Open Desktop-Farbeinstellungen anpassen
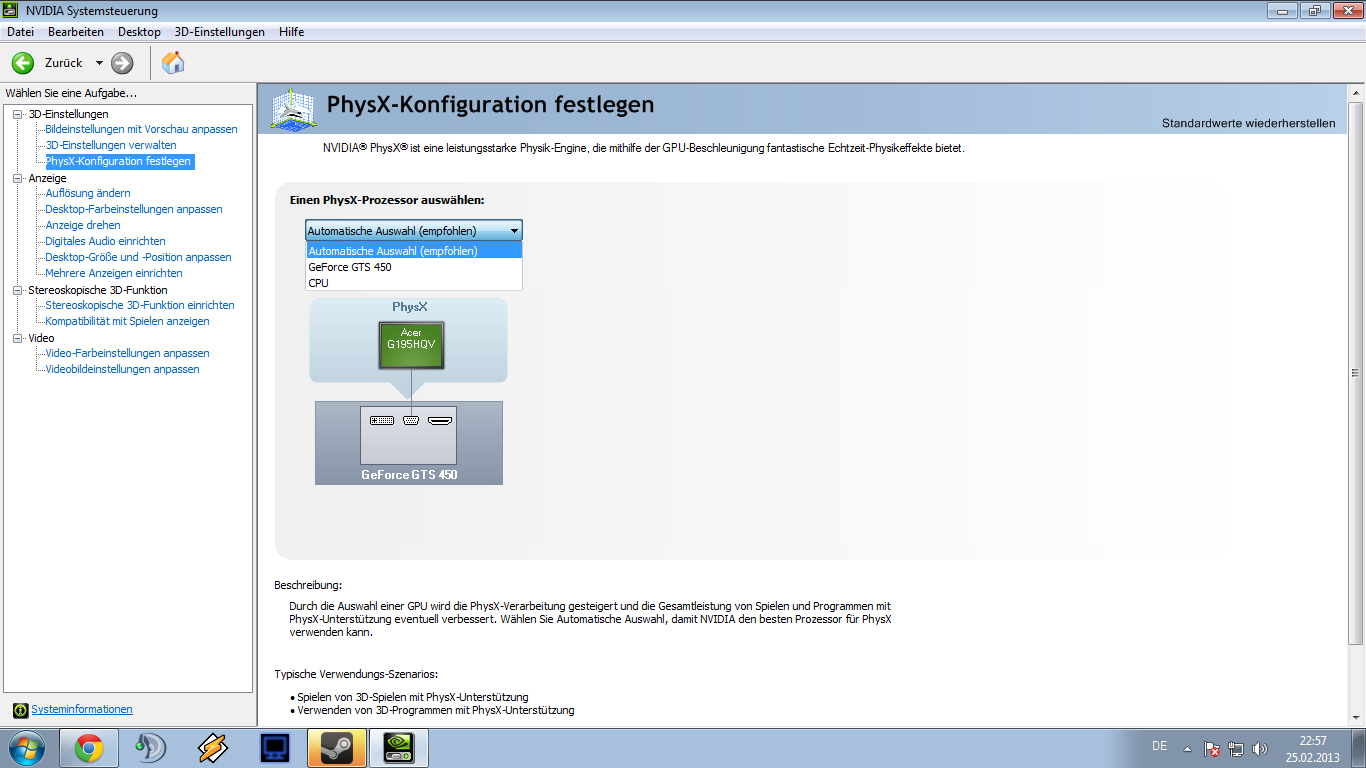The width and height of the screenshot is (1366, 768). click(x=134, y=209)
